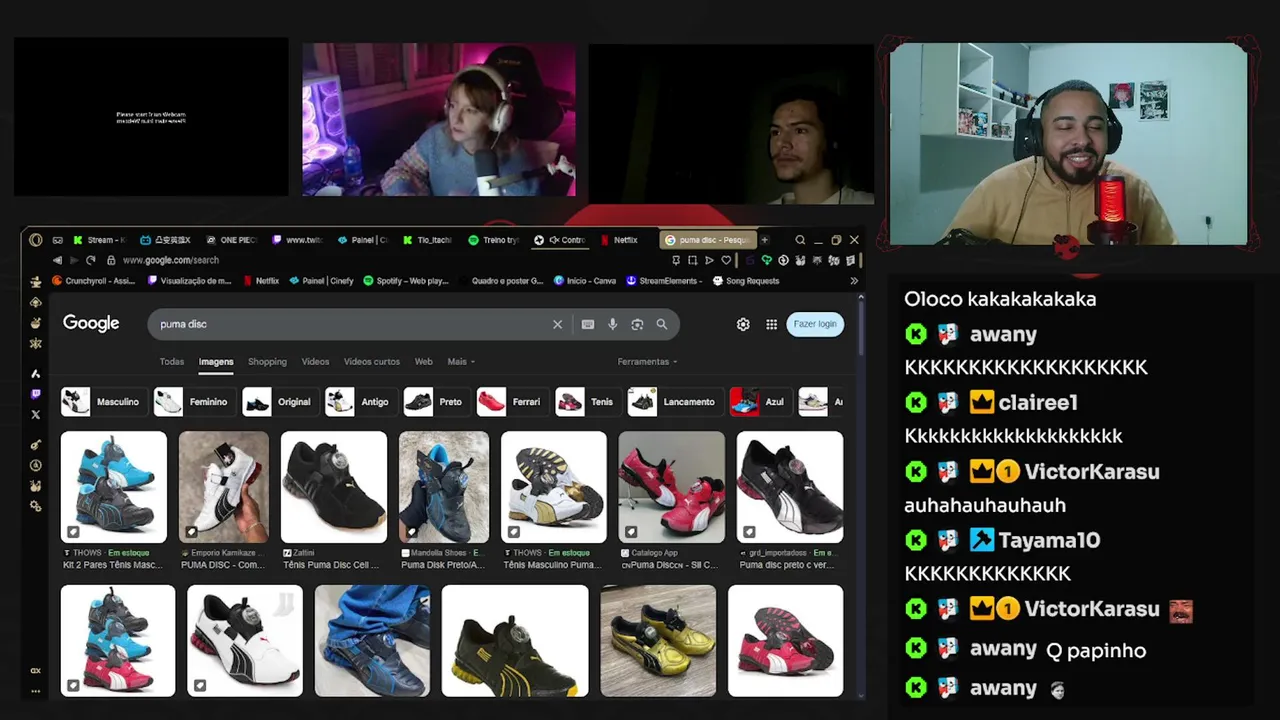
Task: Open Google Lens image search
Action: tap(637, 324)
